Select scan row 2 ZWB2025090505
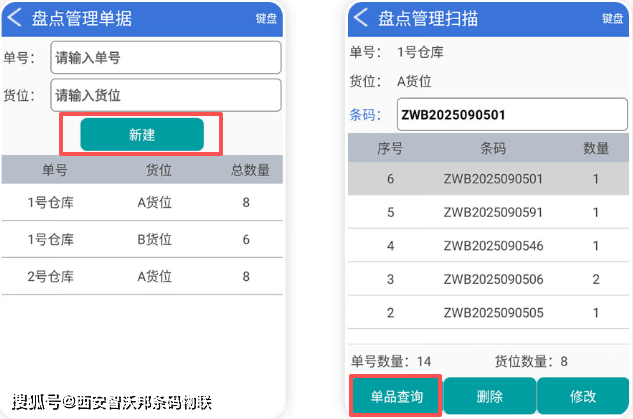 click(488, 313)
